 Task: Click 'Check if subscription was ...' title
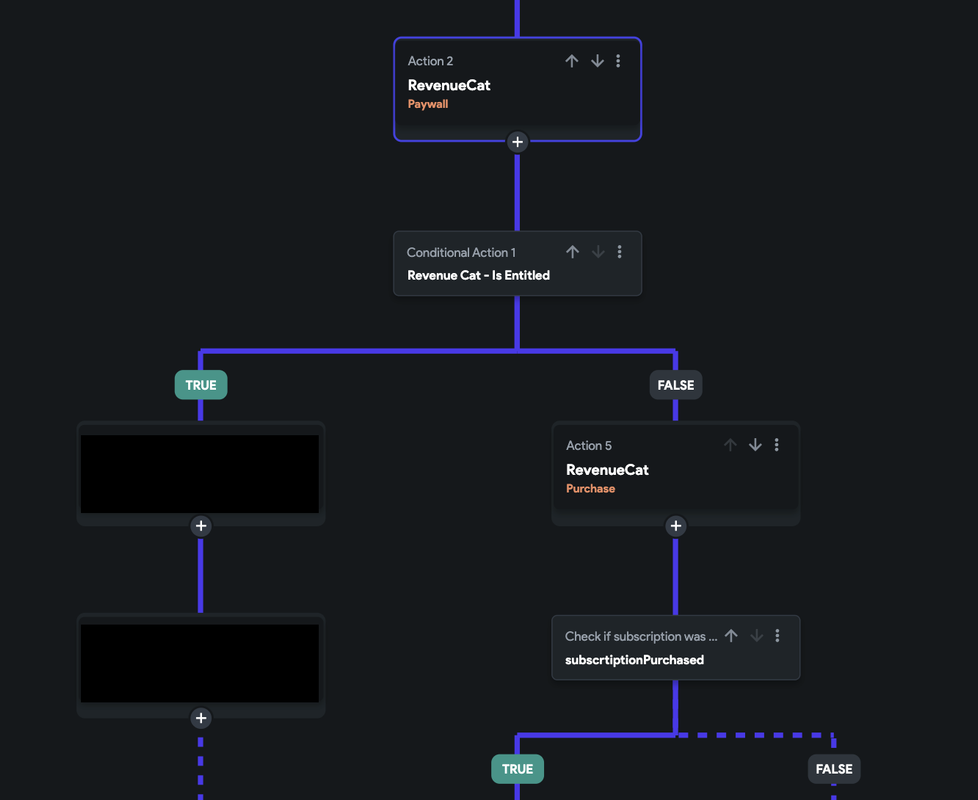641,636
